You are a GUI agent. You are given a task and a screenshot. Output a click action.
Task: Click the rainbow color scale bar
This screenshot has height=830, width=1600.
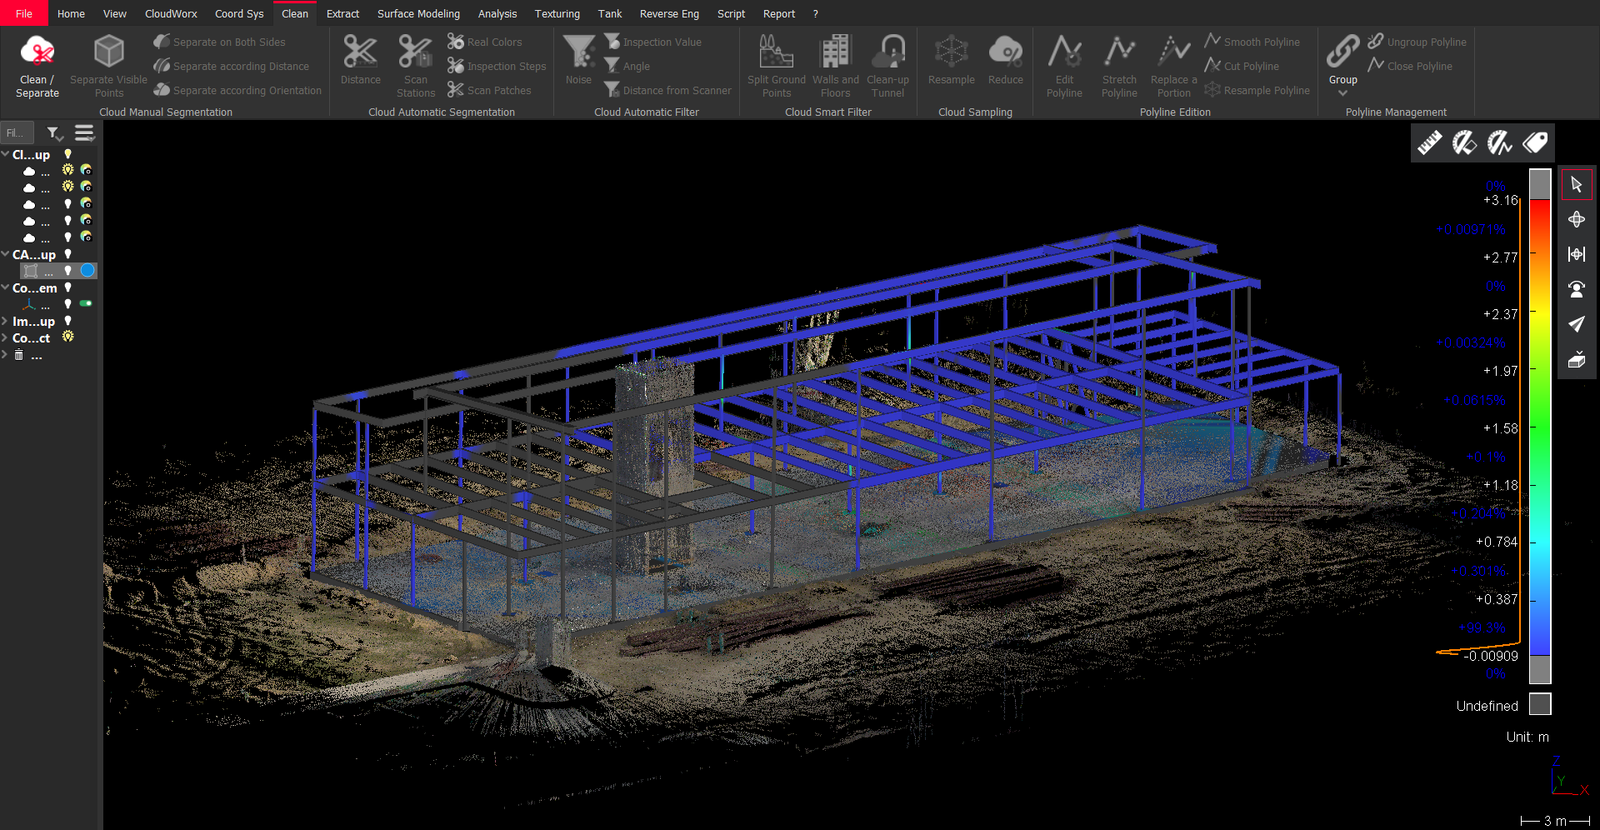click(x=1540, y=427)
